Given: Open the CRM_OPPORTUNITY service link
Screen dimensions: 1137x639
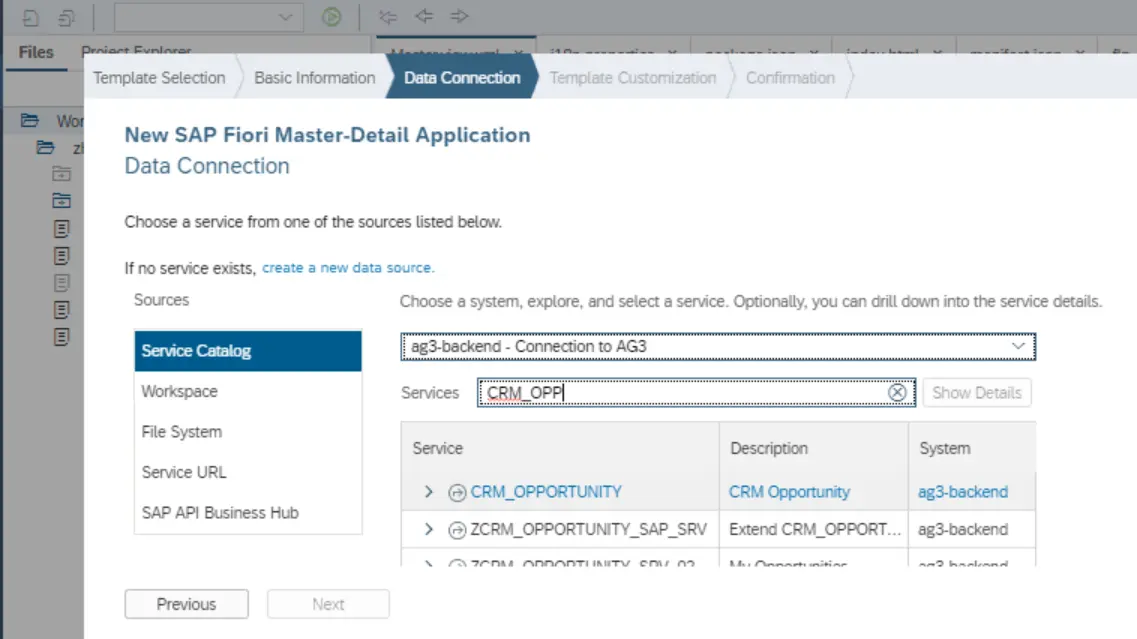Looking at the screenshot, I should click(x=546, y=492).
